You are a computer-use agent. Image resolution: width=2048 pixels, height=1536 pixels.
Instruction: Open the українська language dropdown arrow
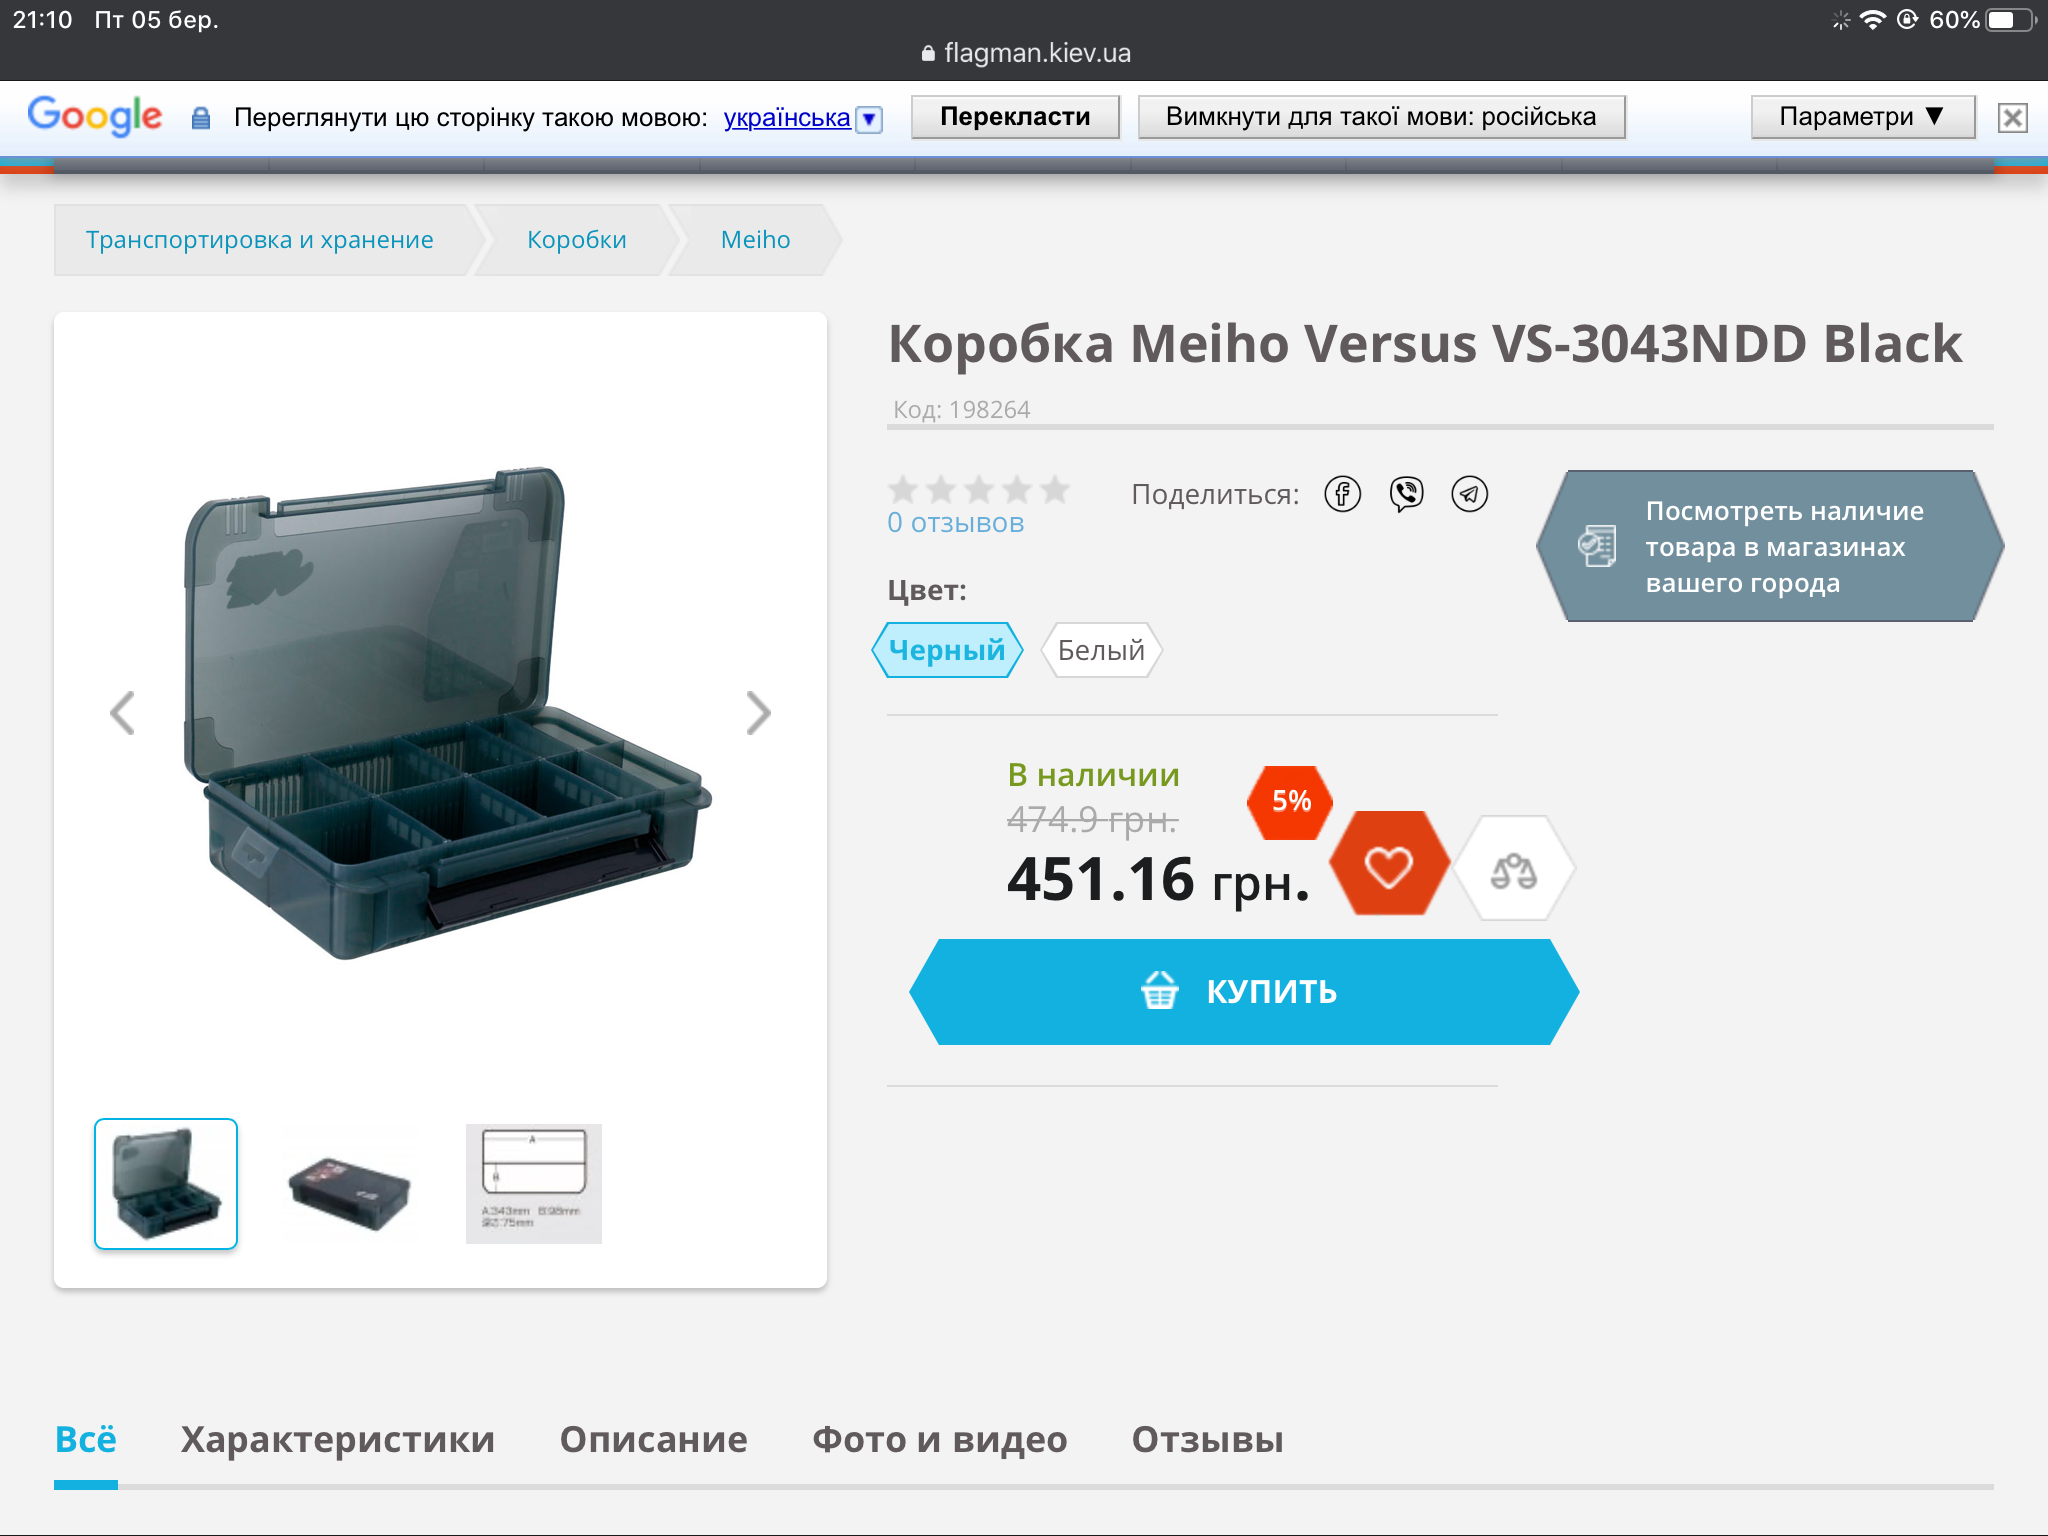click(870, 119)
